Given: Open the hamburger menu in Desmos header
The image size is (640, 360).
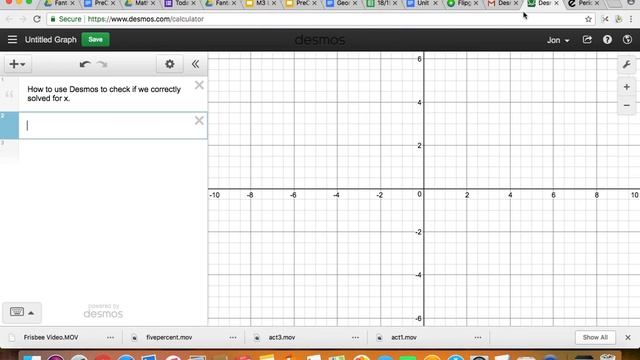Looking at the screenshot, I should (12, 40).
